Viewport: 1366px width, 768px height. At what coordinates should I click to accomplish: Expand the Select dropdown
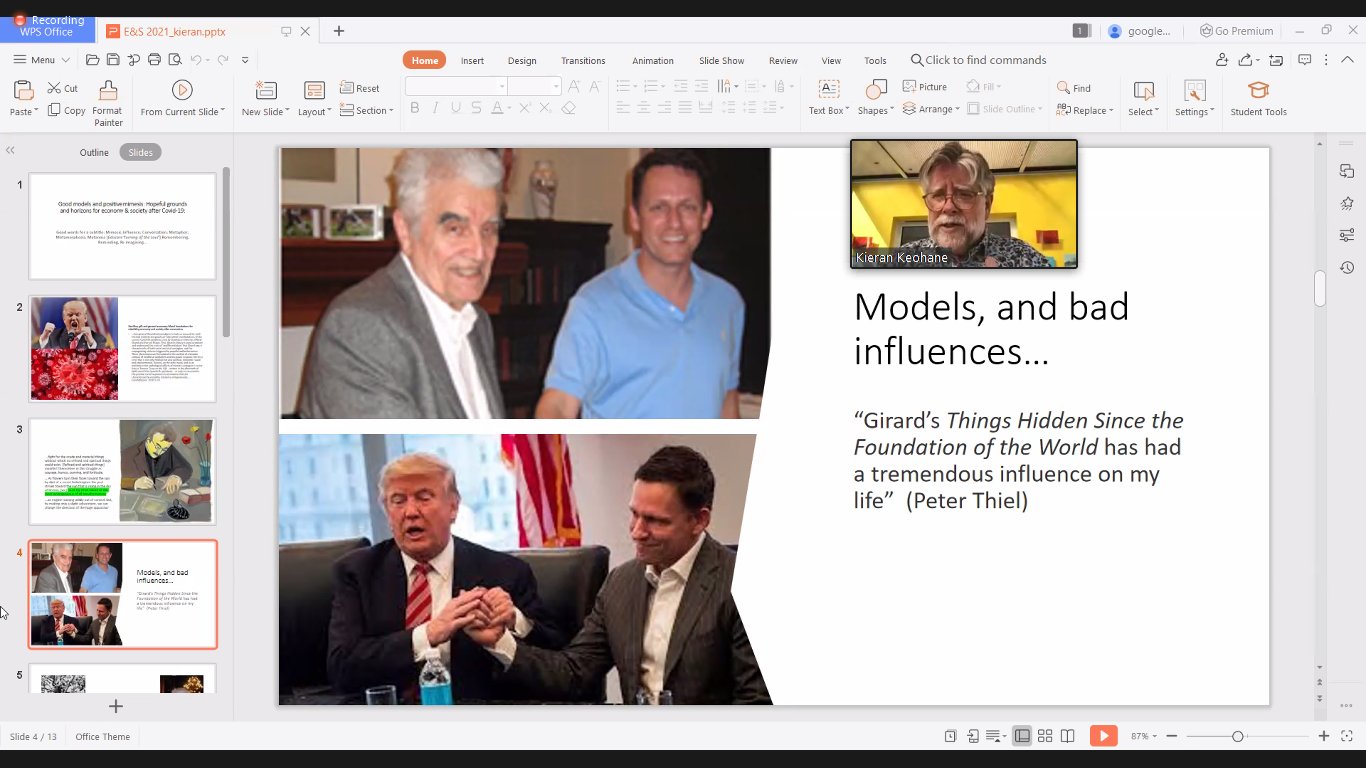[x=1144, y=111]
